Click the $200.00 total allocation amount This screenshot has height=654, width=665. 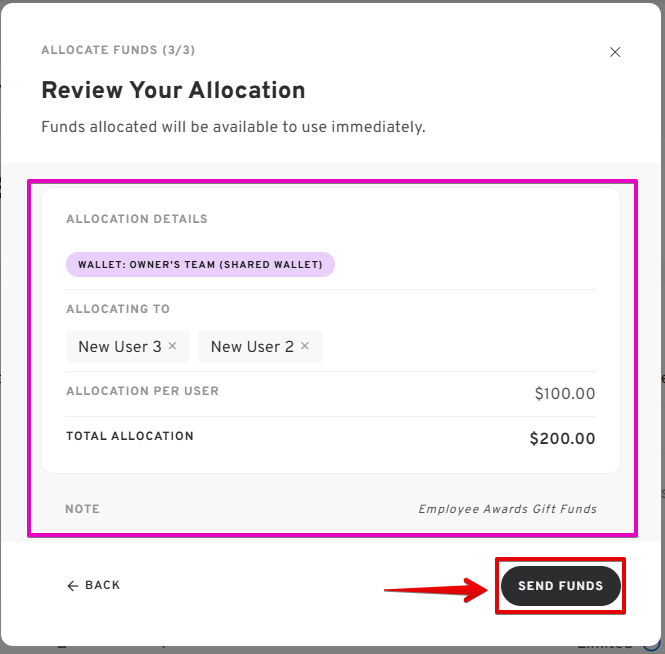pyautogui.click(x=562, y=439)
